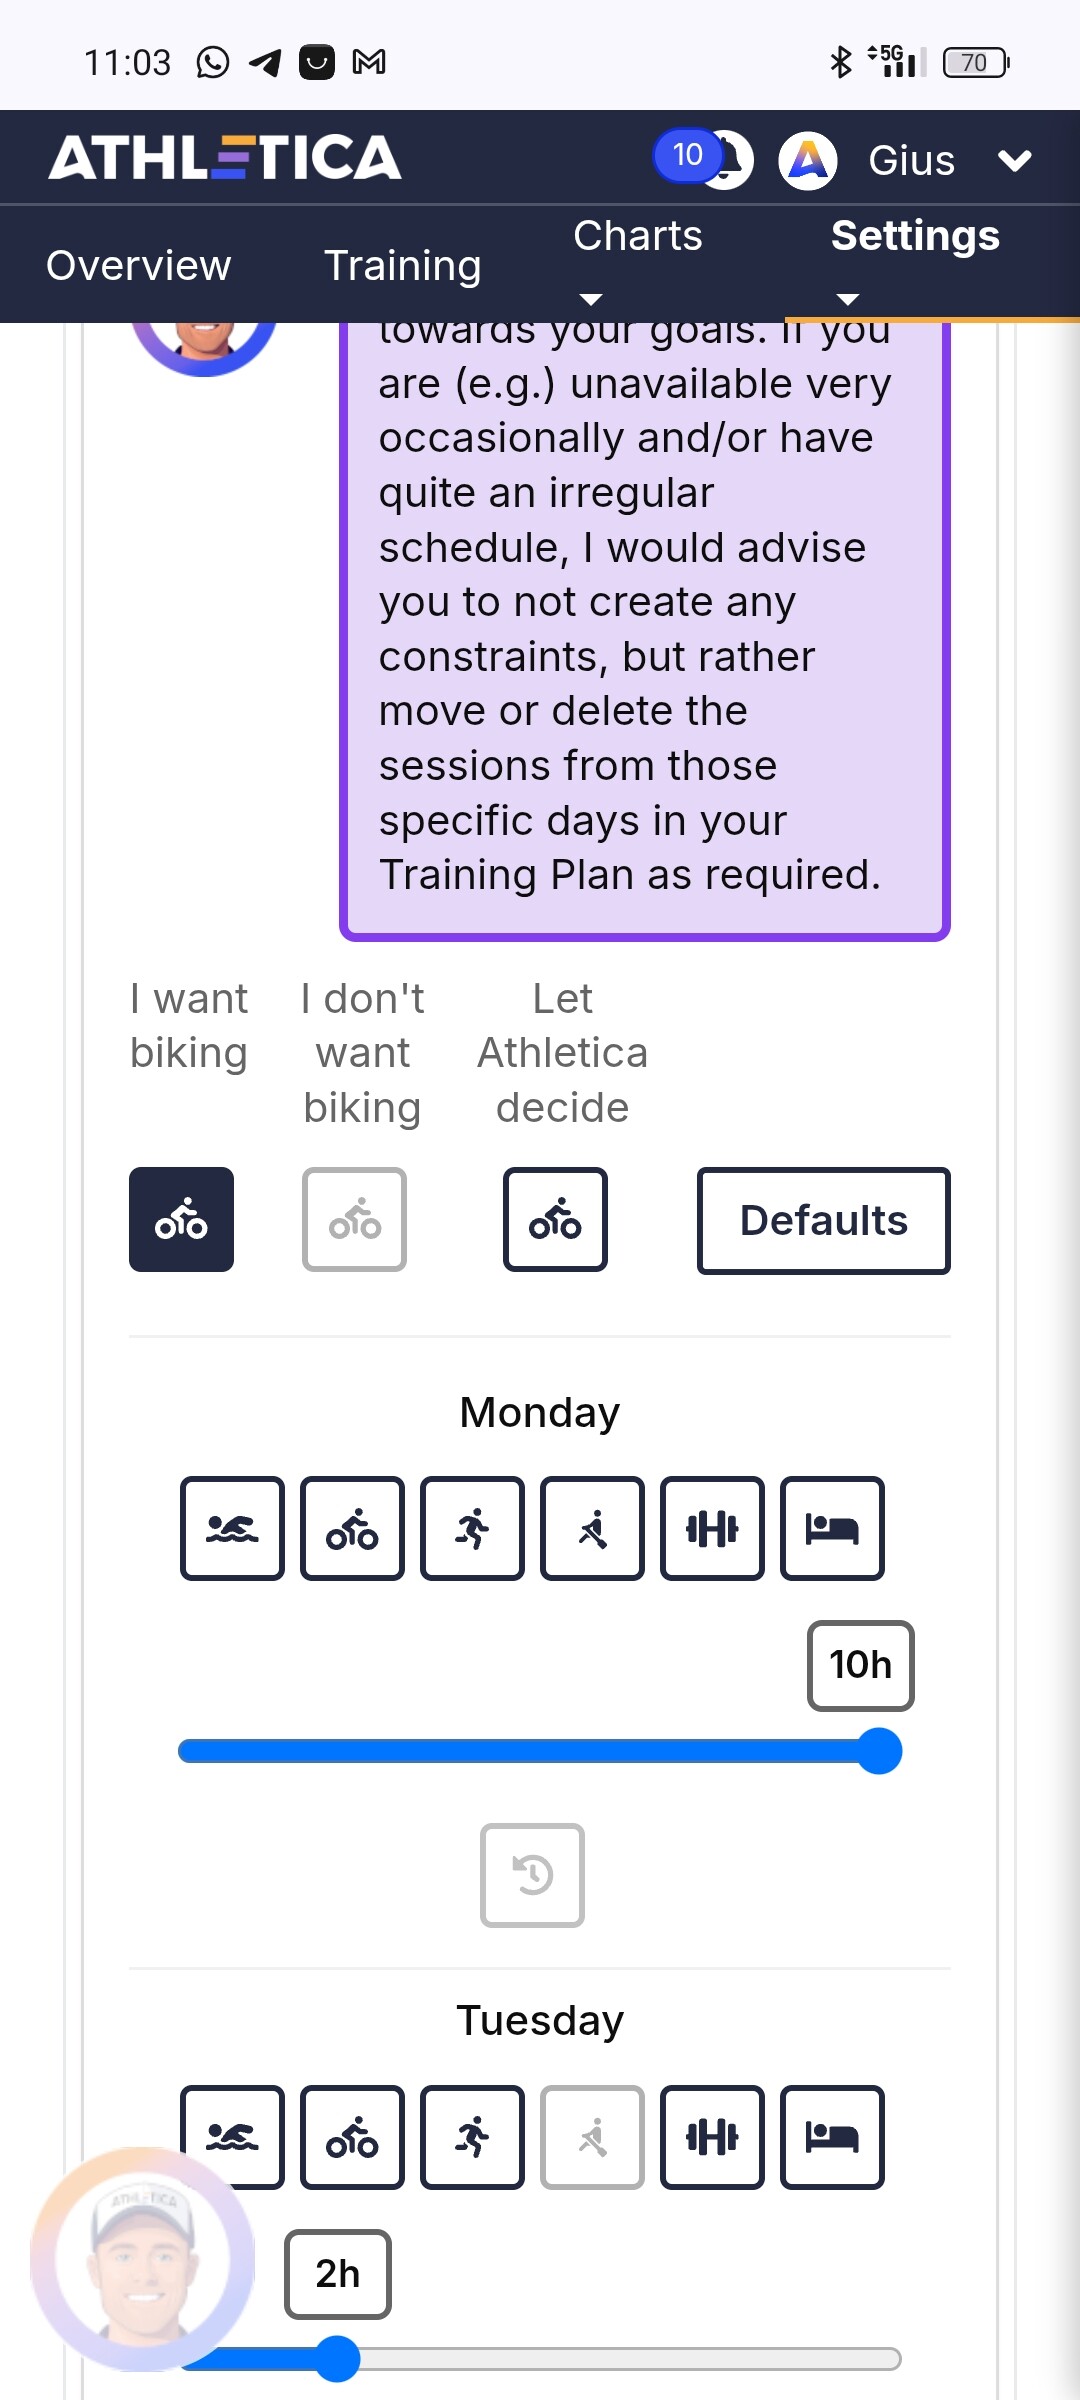Reset Monday hours with history icon
This screenshot has width=1080, height=2400.
point(532,1875)
